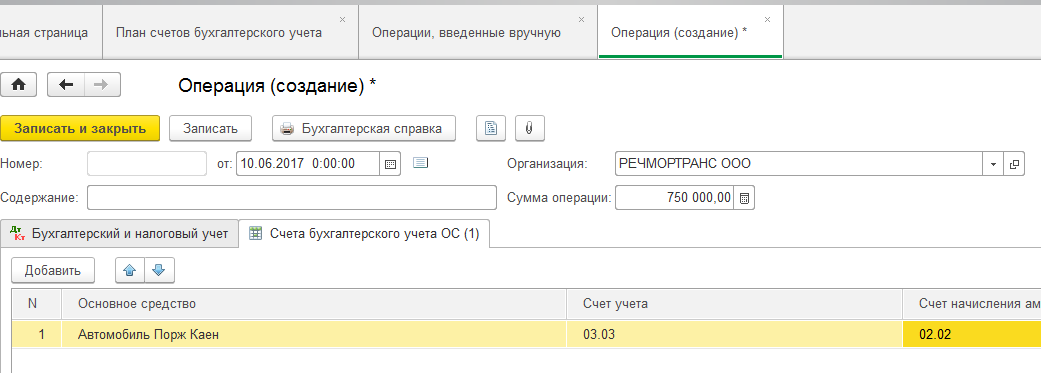
Task: Open calculator for Сумма операции
Action: coord(745,198)
